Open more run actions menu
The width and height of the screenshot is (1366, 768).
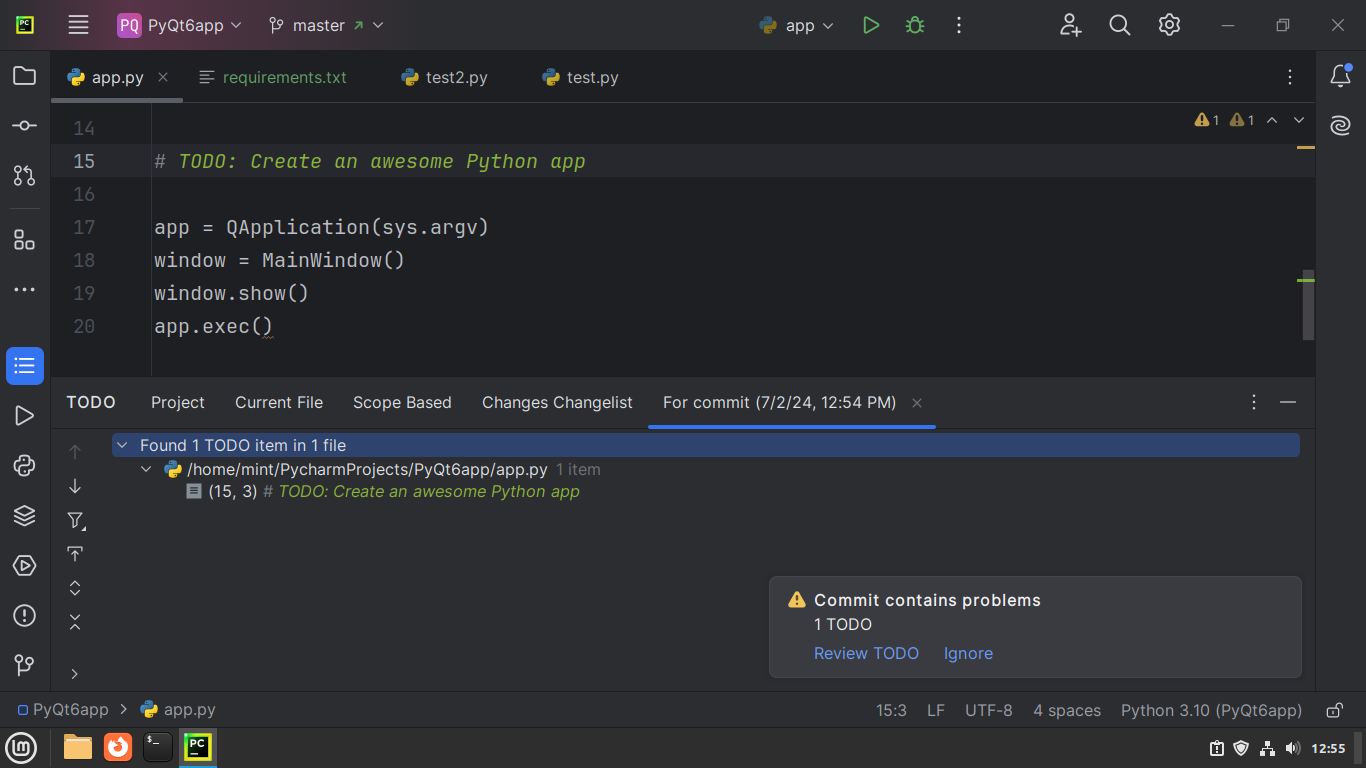click(x=958, y=25)
